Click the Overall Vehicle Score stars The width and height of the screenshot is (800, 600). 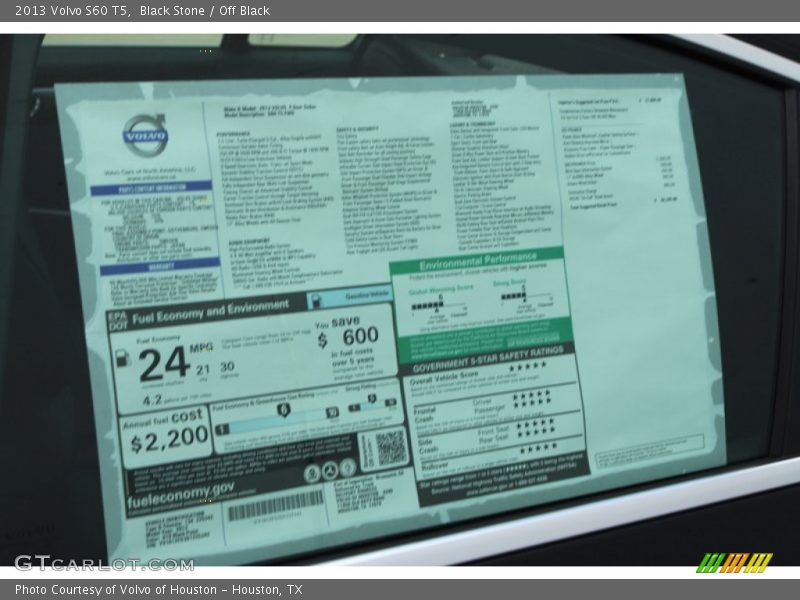(x=528, y=366)
